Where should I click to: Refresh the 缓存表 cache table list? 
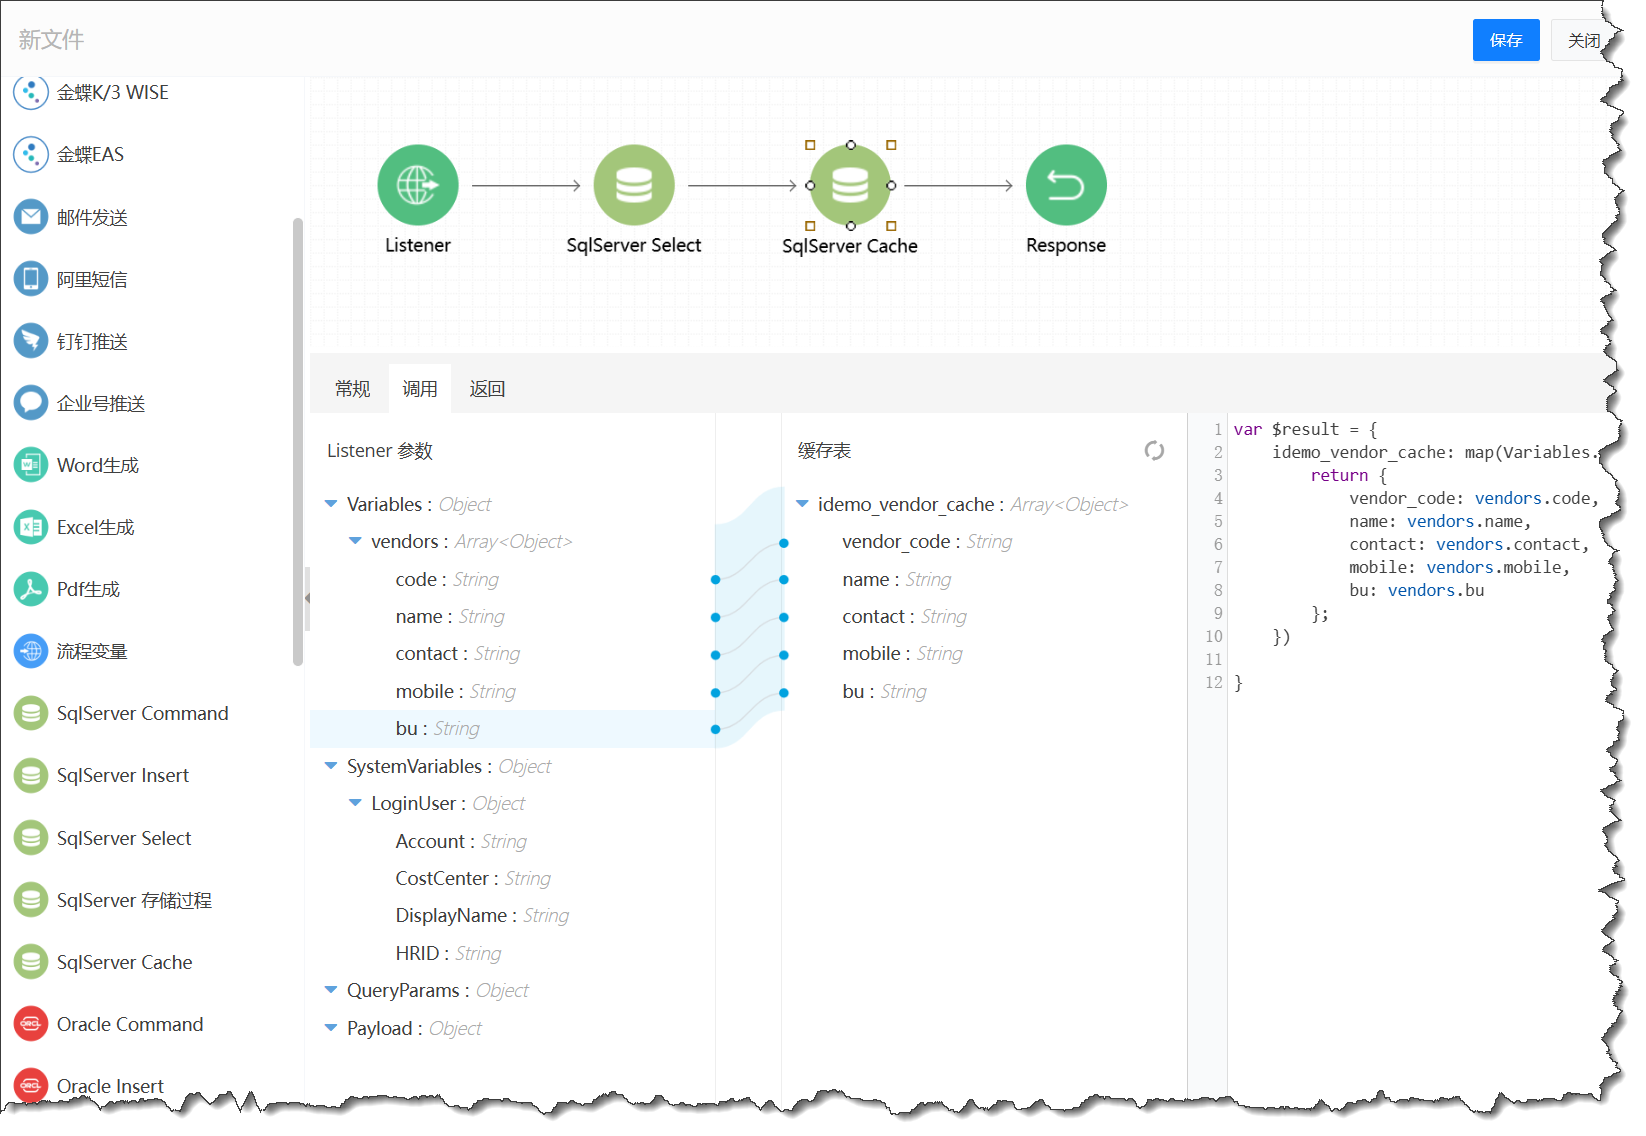click(x=1154, y=451)
